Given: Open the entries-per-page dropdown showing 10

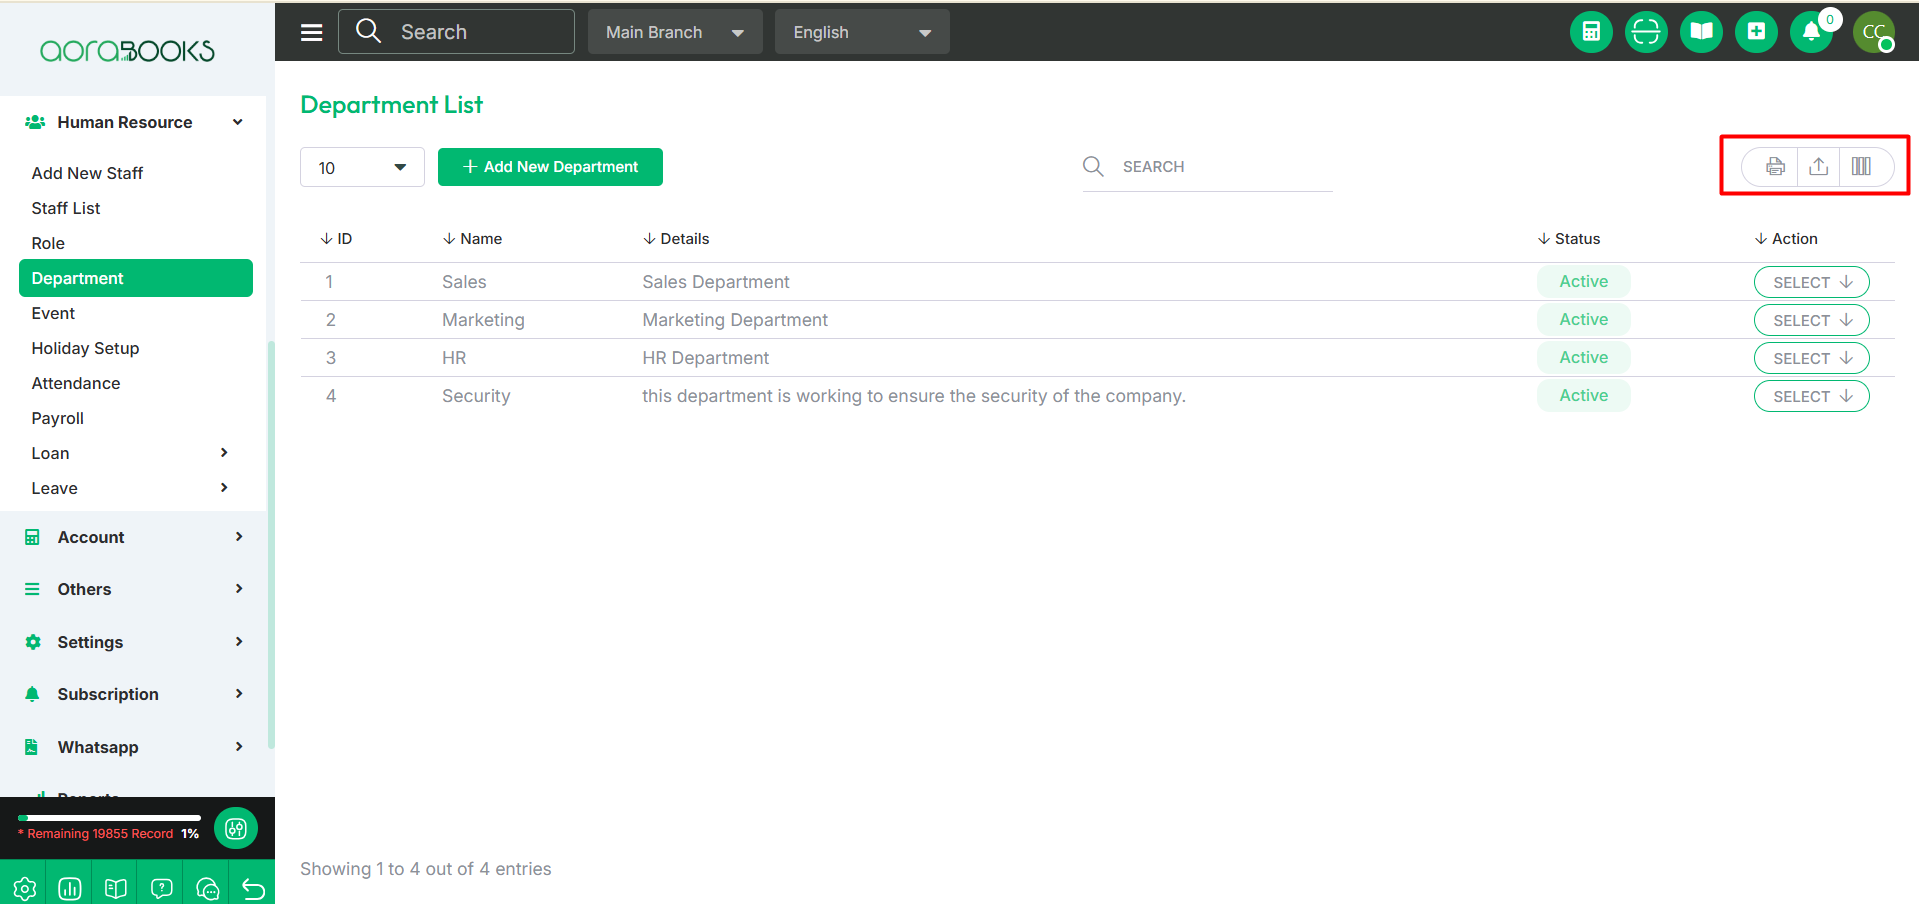Looking at the screenshot, I should coord(362,167).
